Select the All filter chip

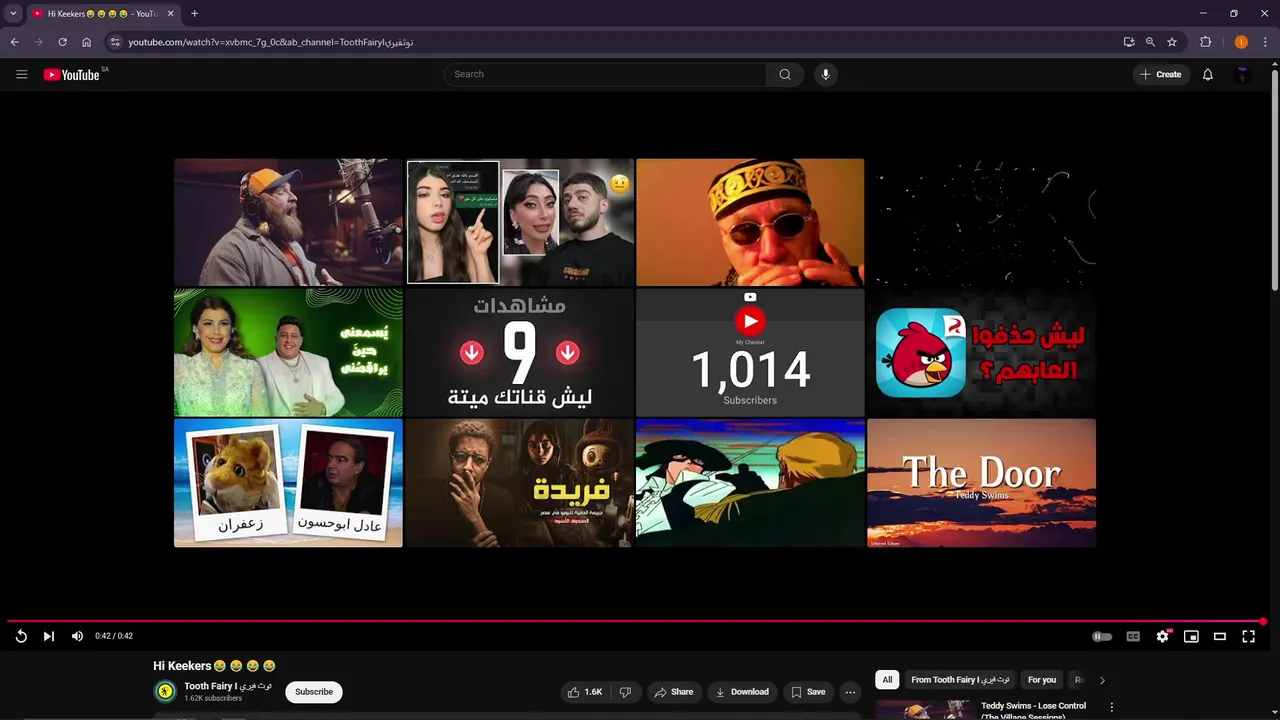[x=887, y=680]
